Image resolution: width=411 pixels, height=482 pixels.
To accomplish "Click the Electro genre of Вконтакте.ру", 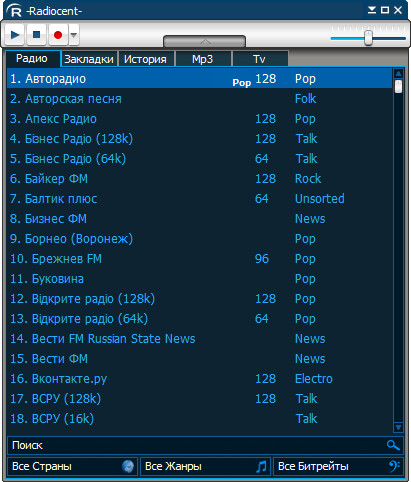I will [x=314, y=379].
